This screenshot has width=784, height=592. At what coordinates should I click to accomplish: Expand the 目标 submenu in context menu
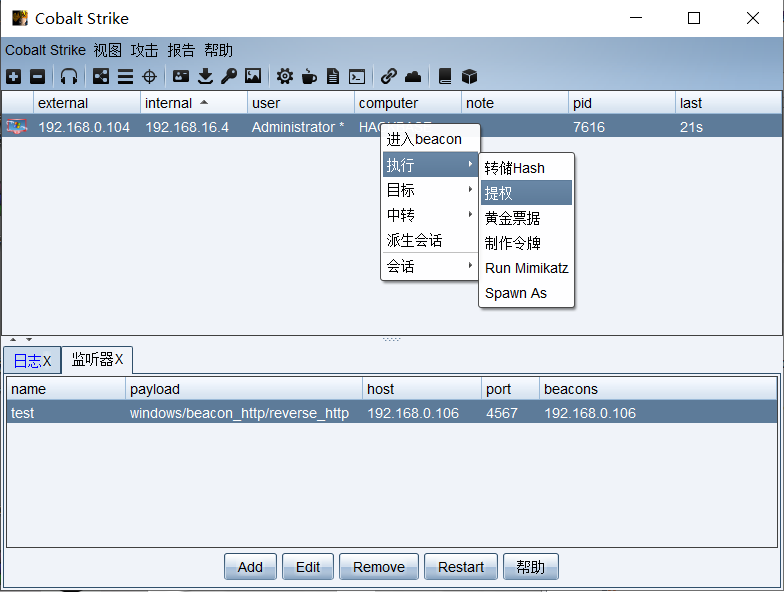[429, 190]
